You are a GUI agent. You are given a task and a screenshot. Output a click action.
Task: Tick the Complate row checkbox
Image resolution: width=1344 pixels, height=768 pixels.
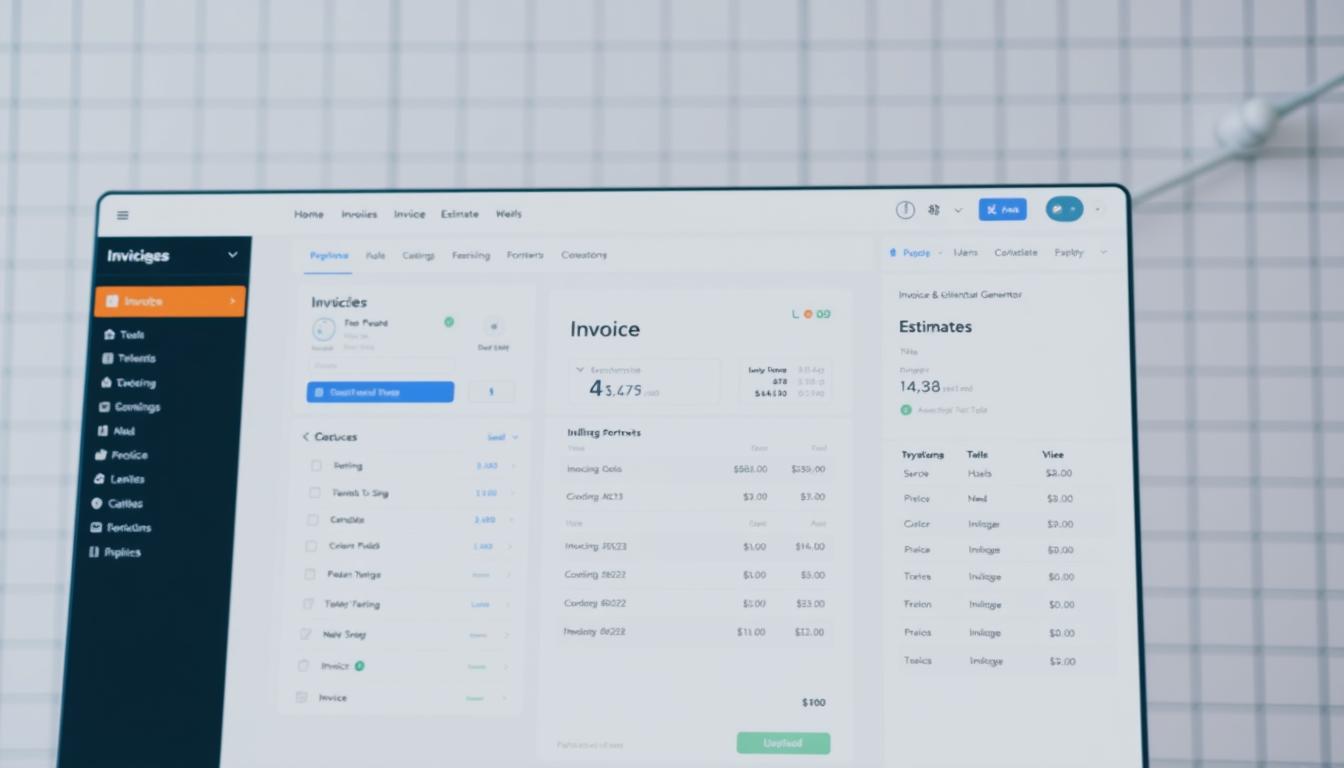[312, 520]
